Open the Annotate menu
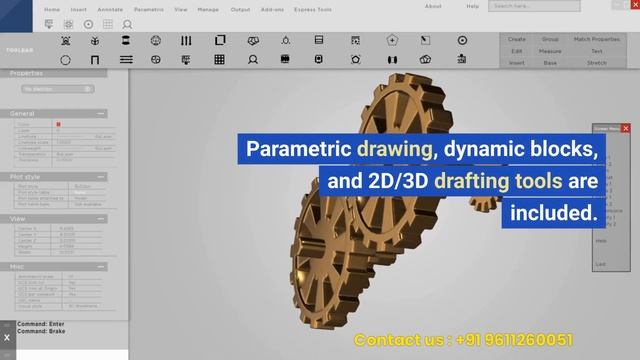 [110, 9]
